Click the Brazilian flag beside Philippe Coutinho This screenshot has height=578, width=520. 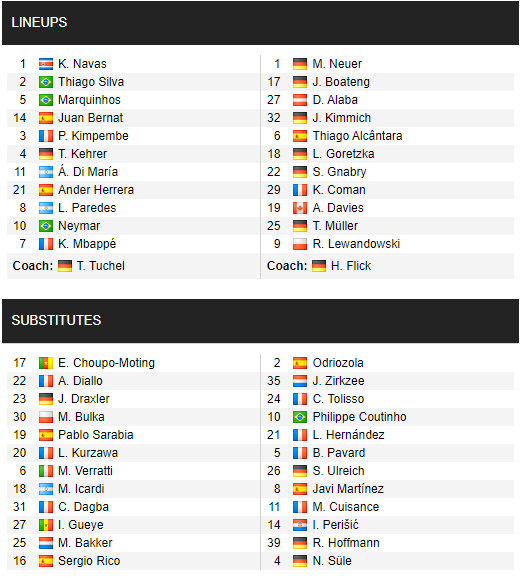300,417
